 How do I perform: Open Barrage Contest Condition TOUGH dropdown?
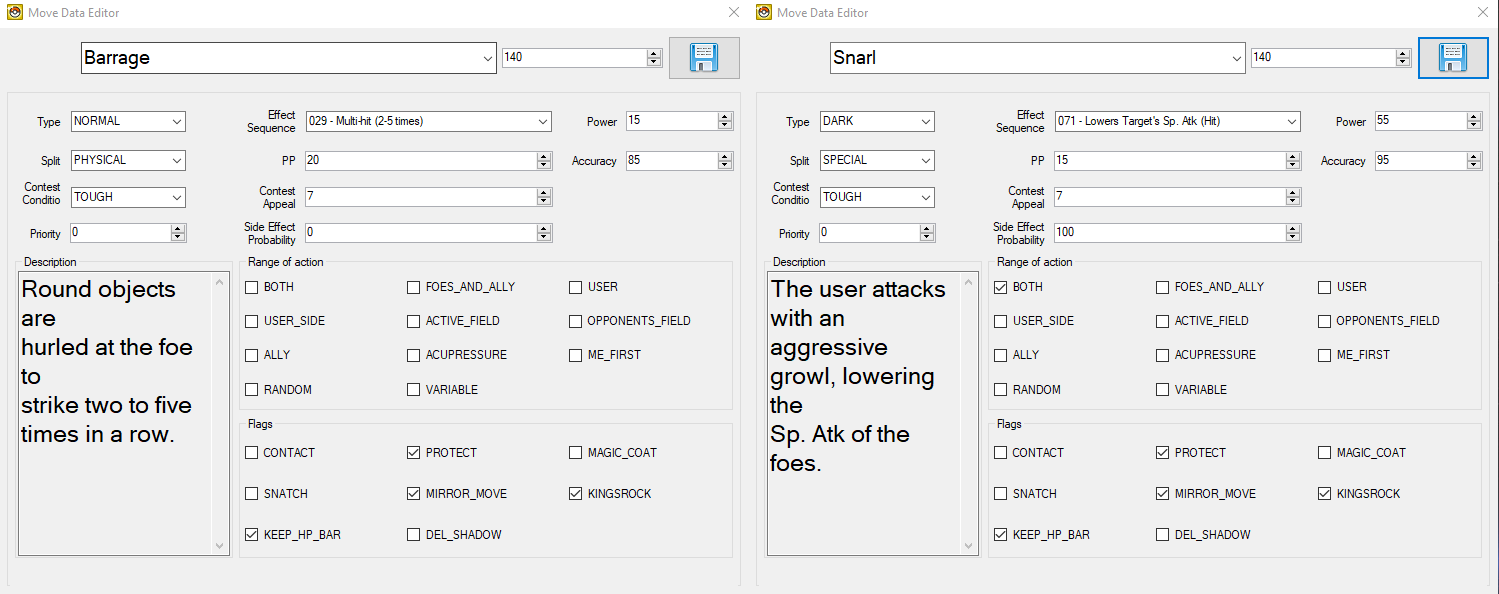point(177,198)
